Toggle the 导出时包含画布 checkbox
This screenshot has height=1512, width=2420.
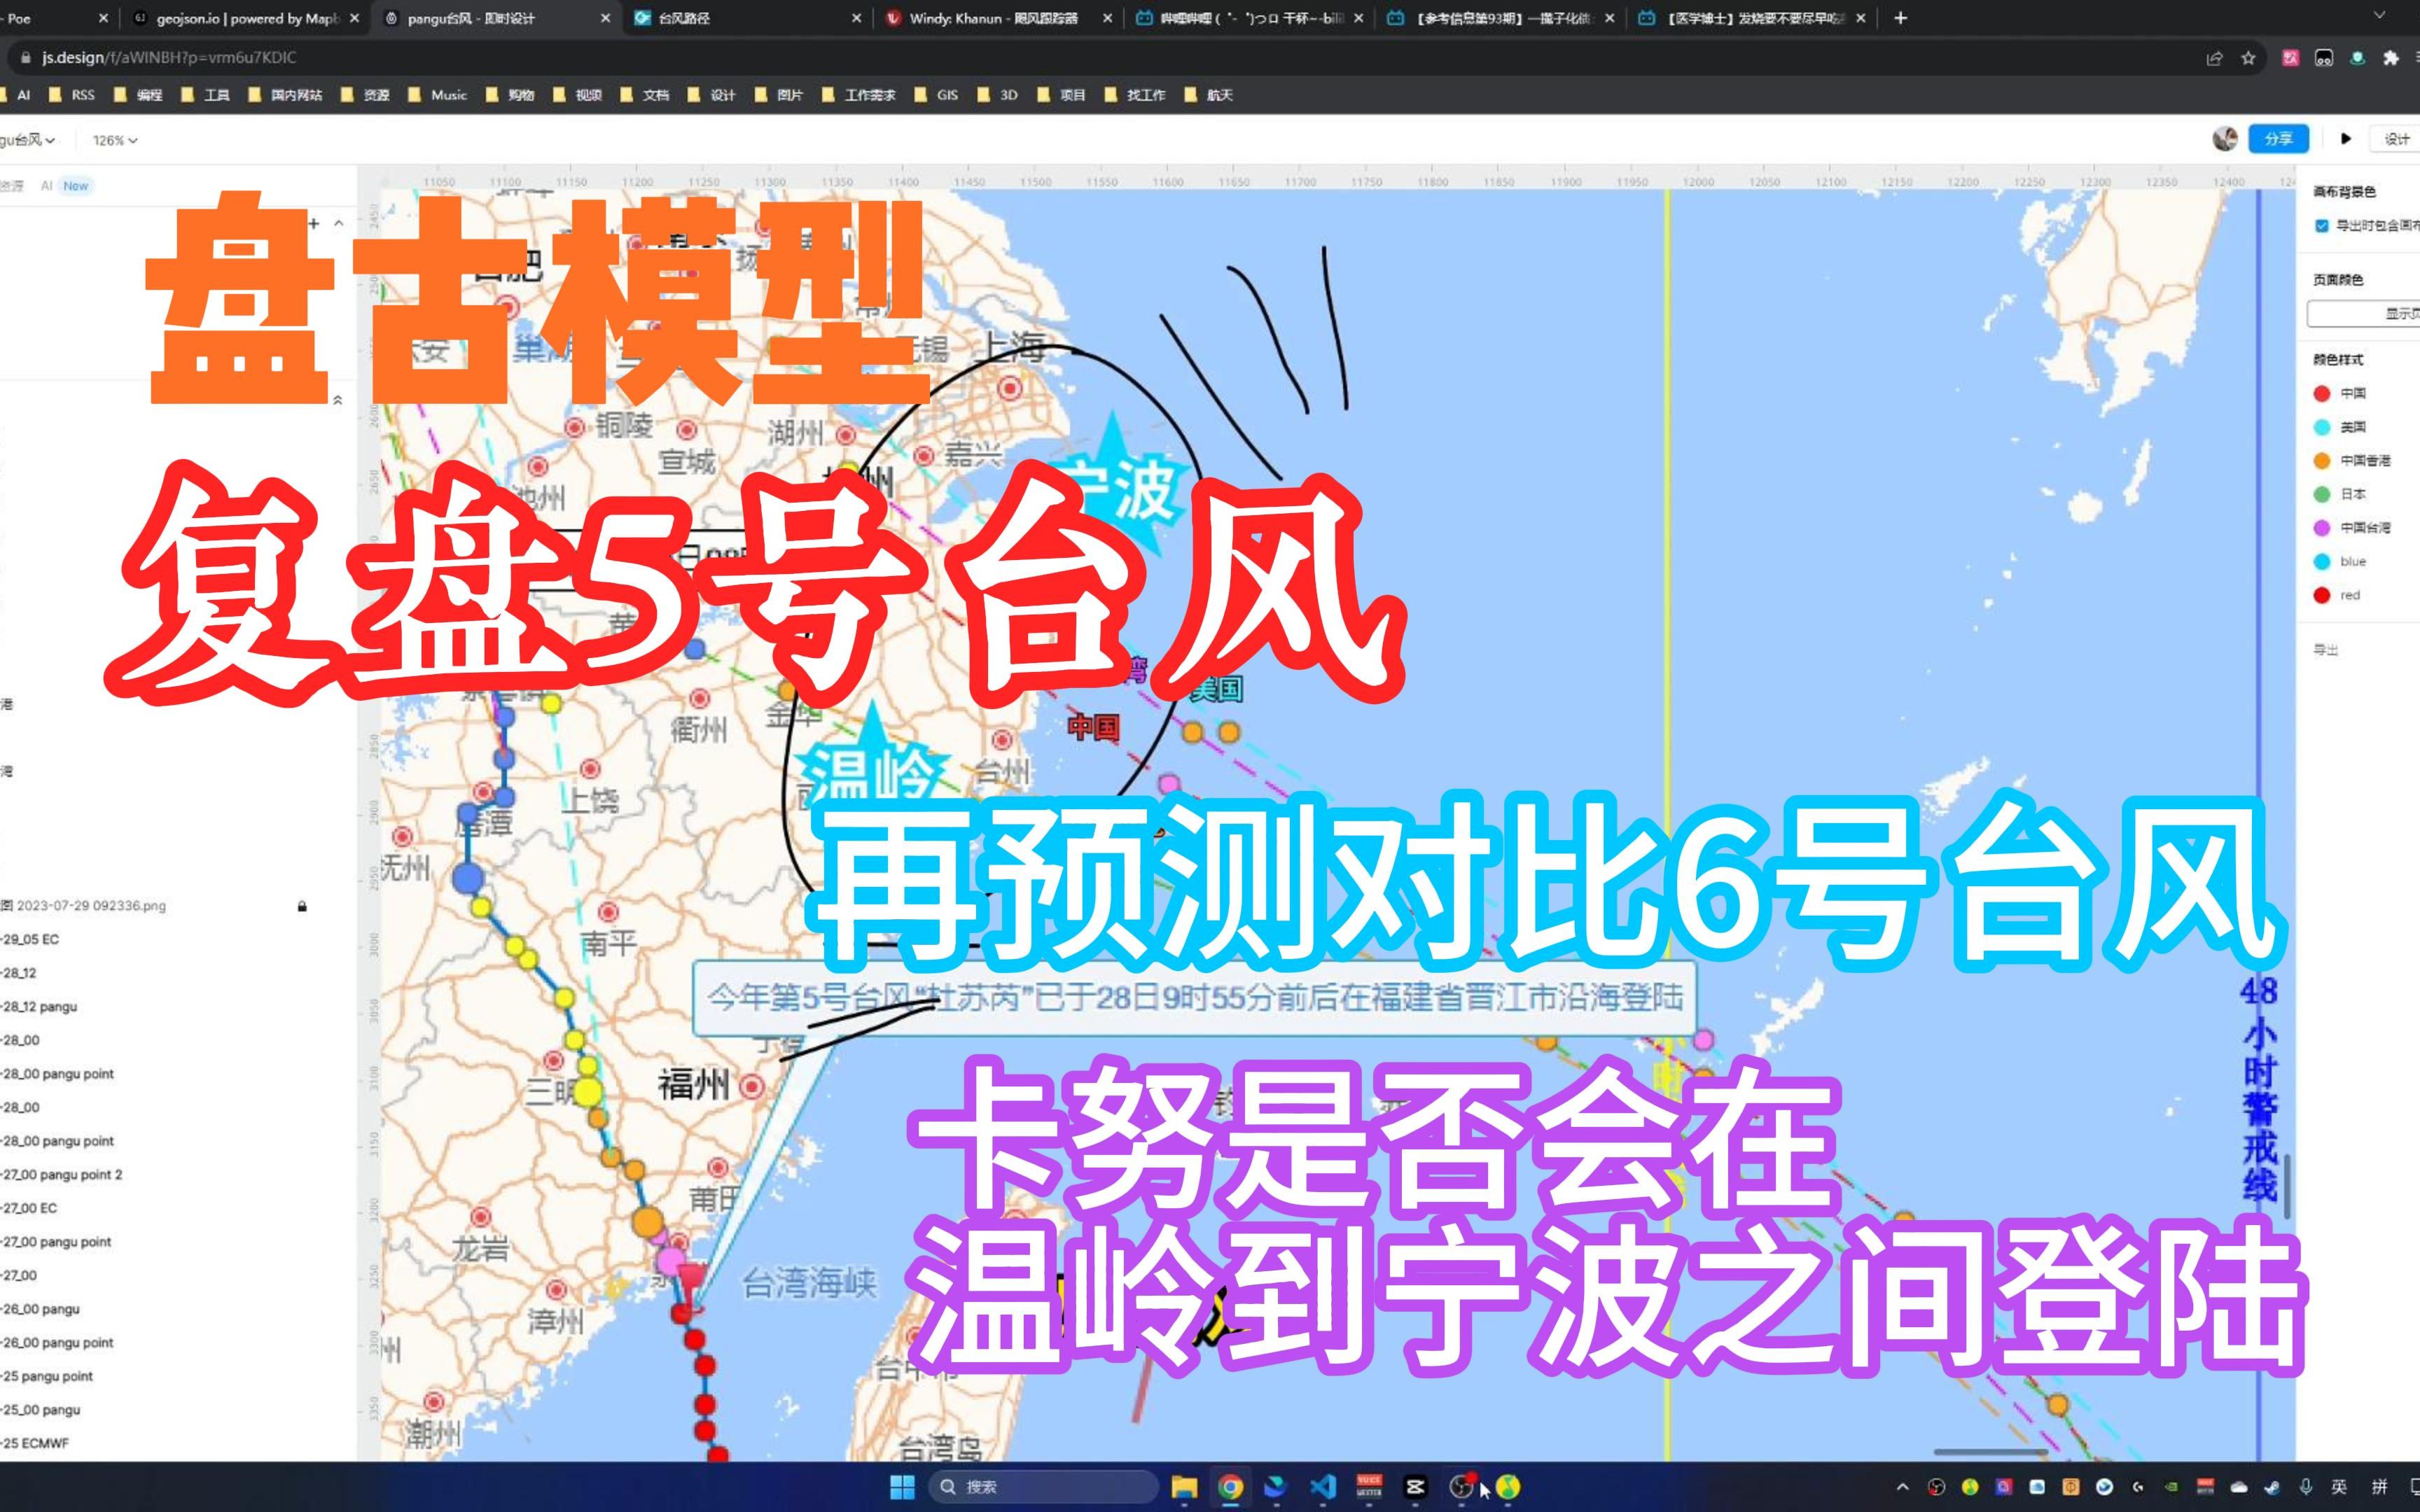[x=2322, y=226]
